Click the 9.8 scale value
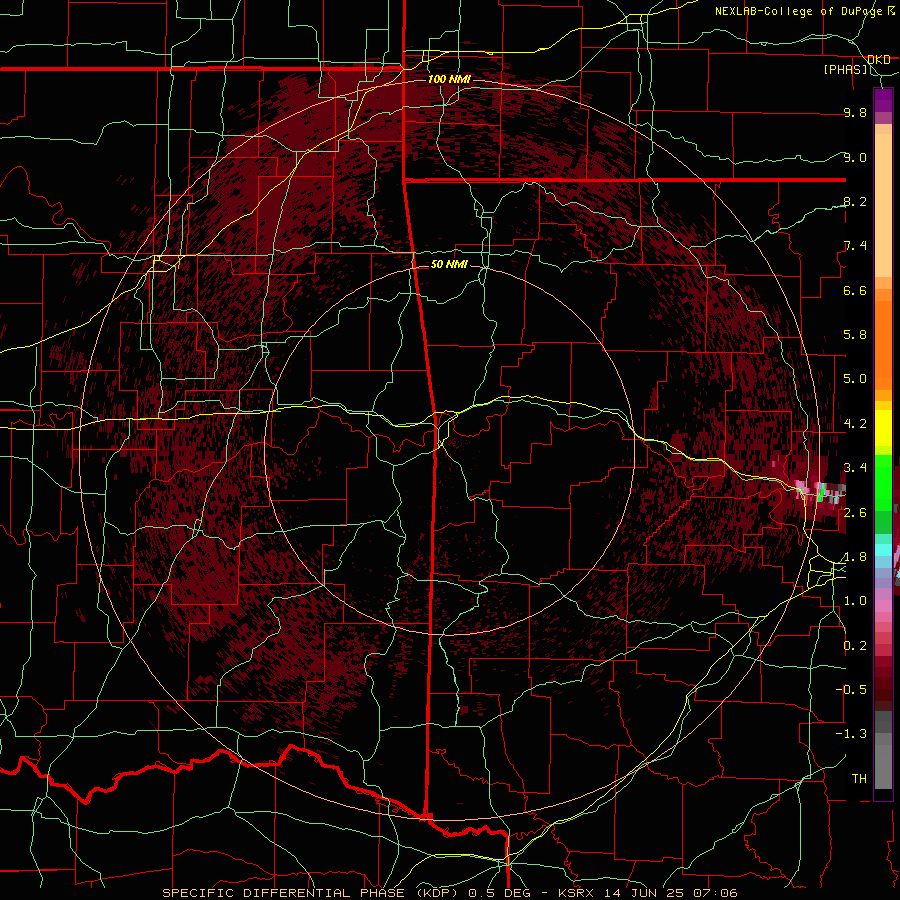The width and height of the screenshot is (900, 900). point(855,112)
